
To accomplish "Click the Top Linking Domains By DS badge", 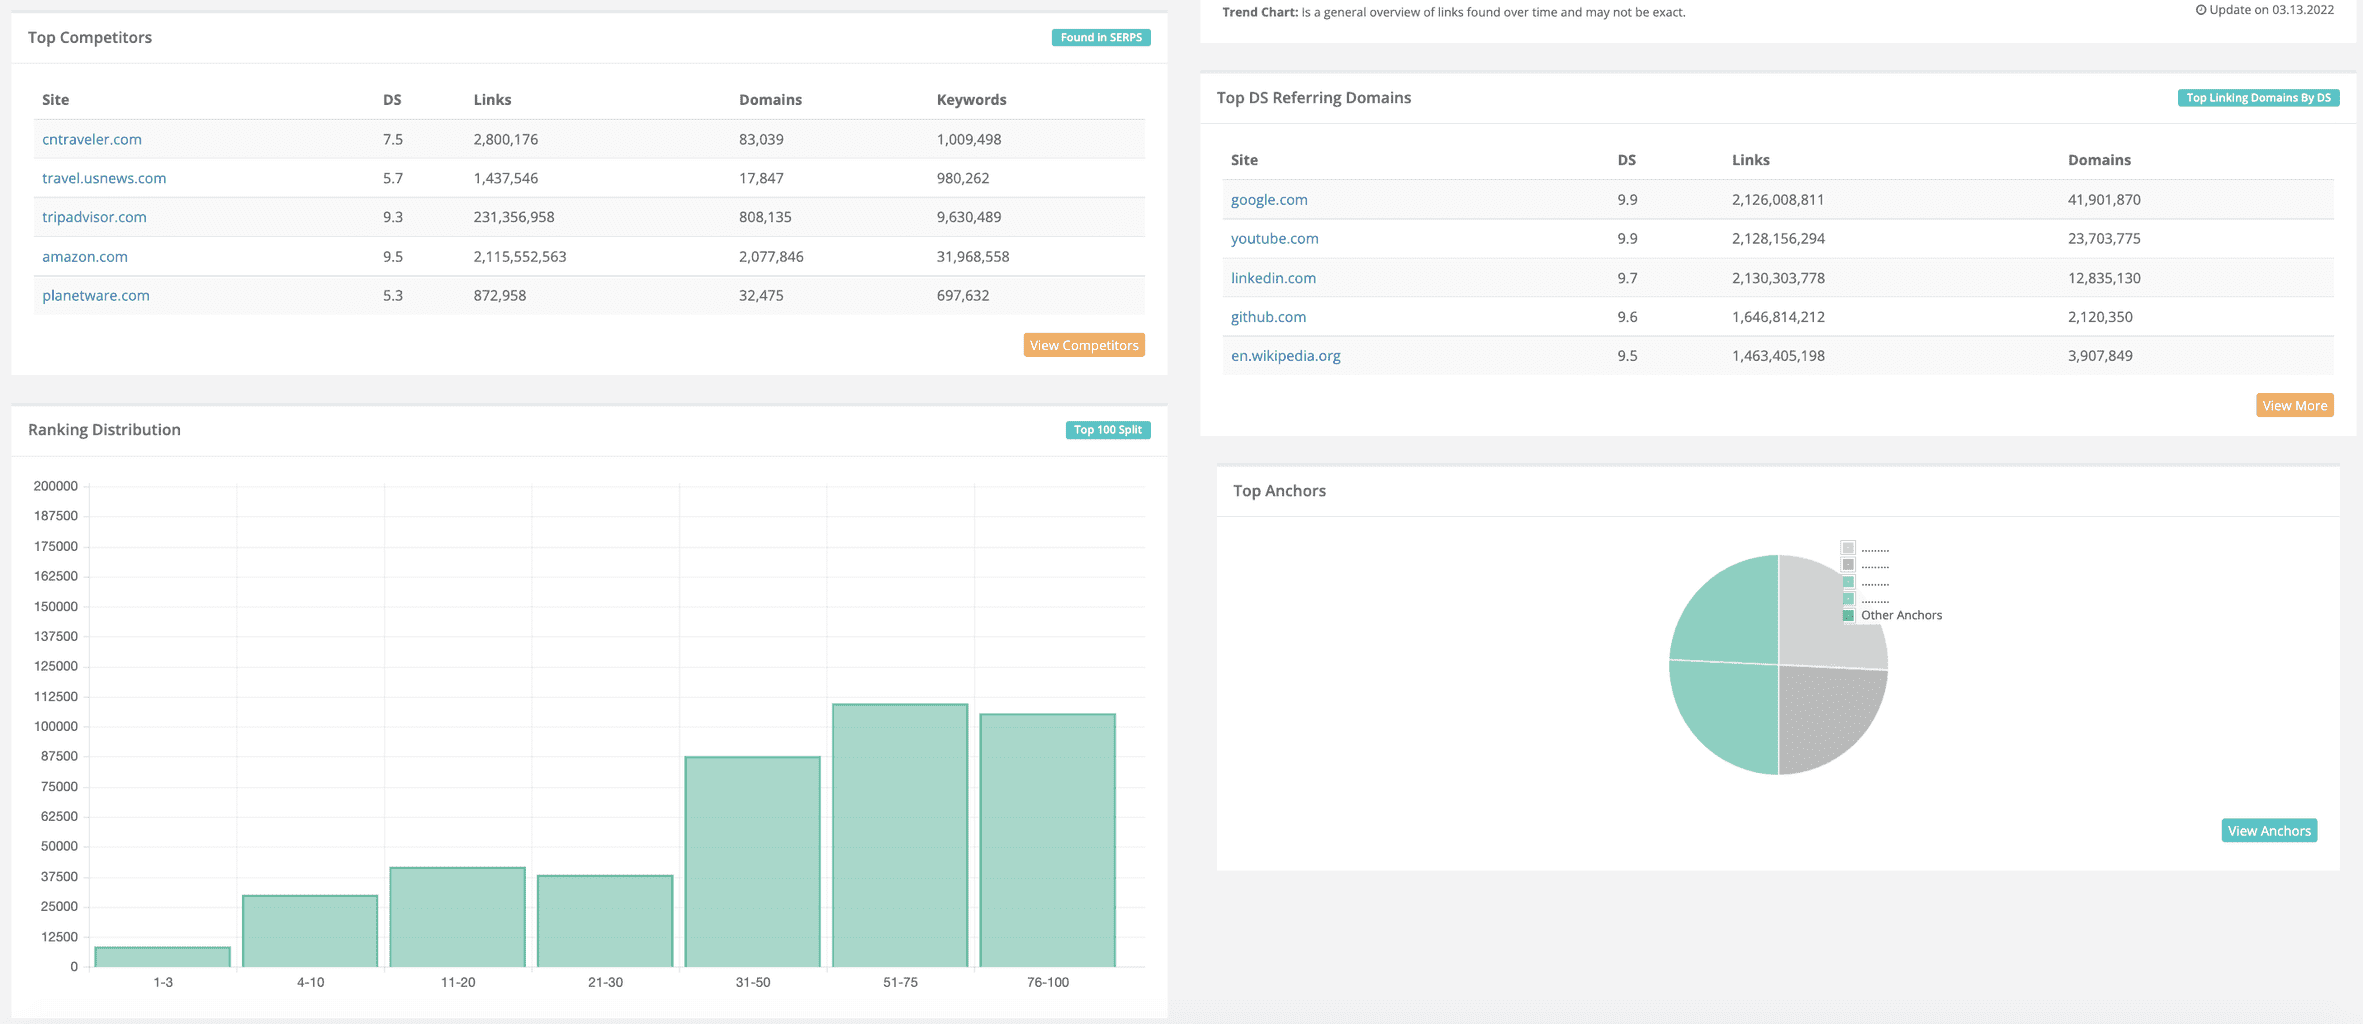I will (x=2258, y=98).
